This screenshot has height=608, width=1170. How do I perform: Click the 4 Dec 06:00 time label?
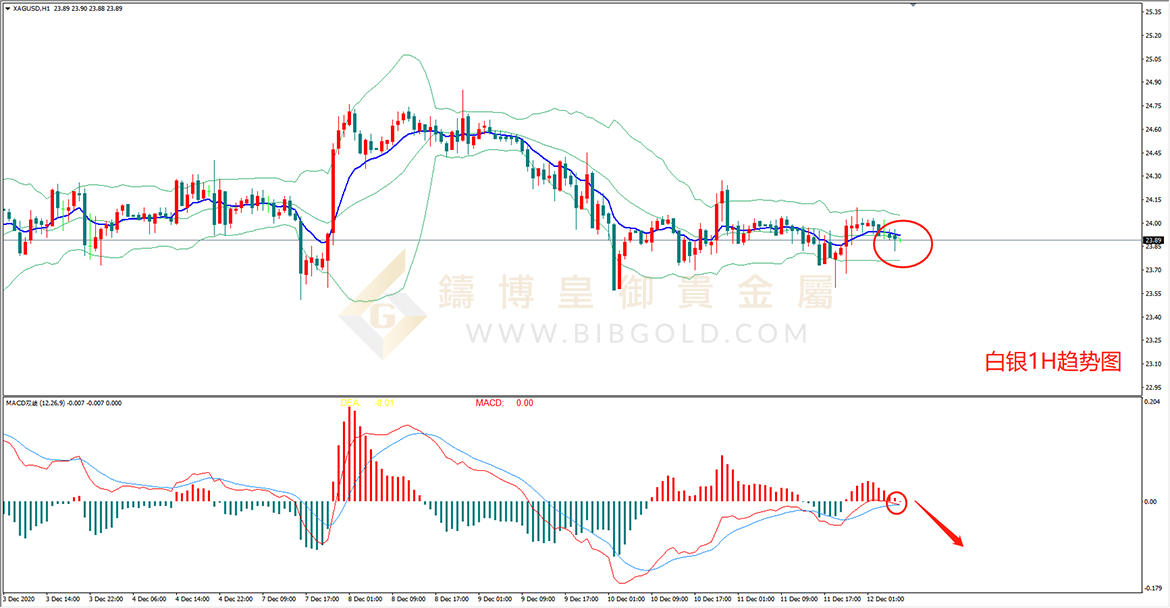click(x=149, y=599)
